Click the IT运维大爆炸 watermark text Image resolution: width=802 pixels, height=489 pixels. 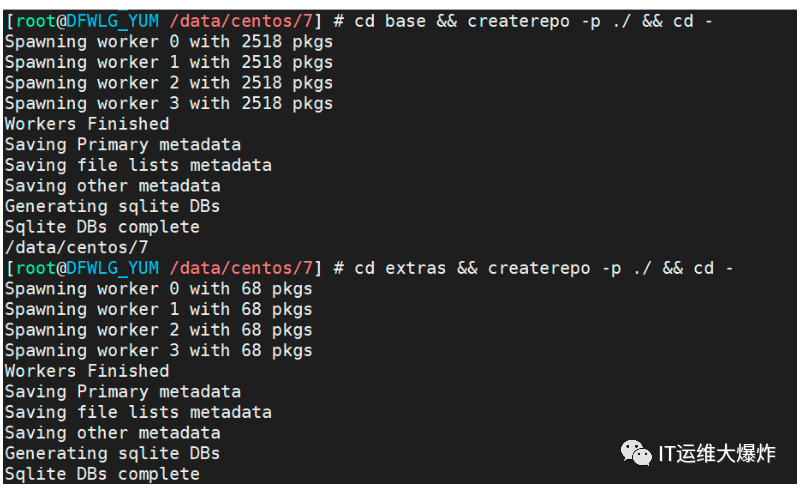pyautogui.click(x=716, y=454)
